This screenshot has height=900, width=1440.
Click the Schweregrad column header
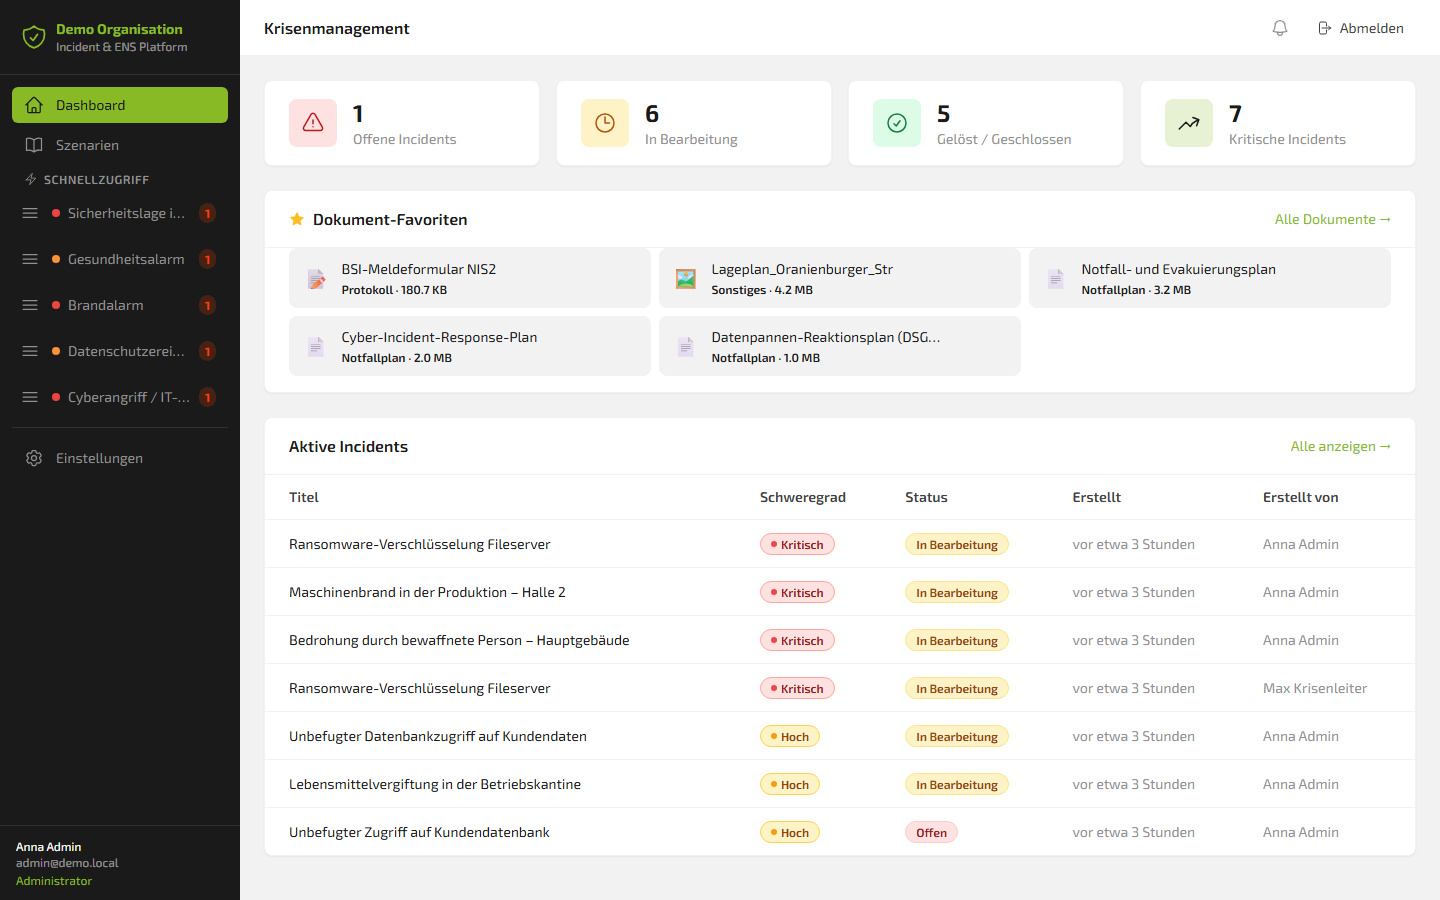pyautogui.click(x=803, y=497)
